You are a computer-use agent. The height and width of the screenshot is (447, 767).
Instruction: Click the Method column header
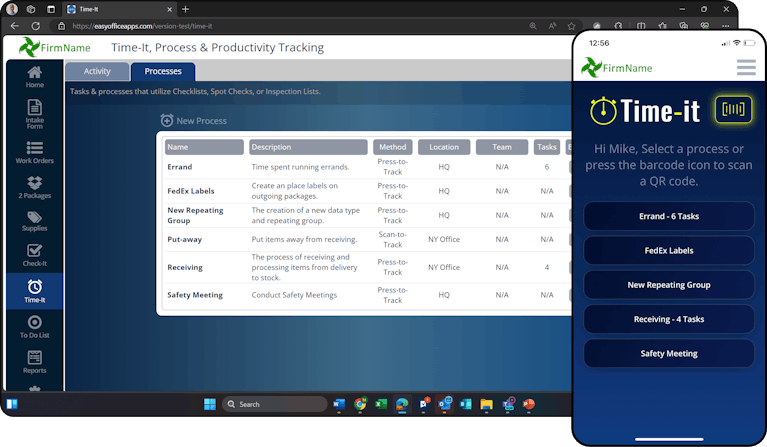point(392,147)
